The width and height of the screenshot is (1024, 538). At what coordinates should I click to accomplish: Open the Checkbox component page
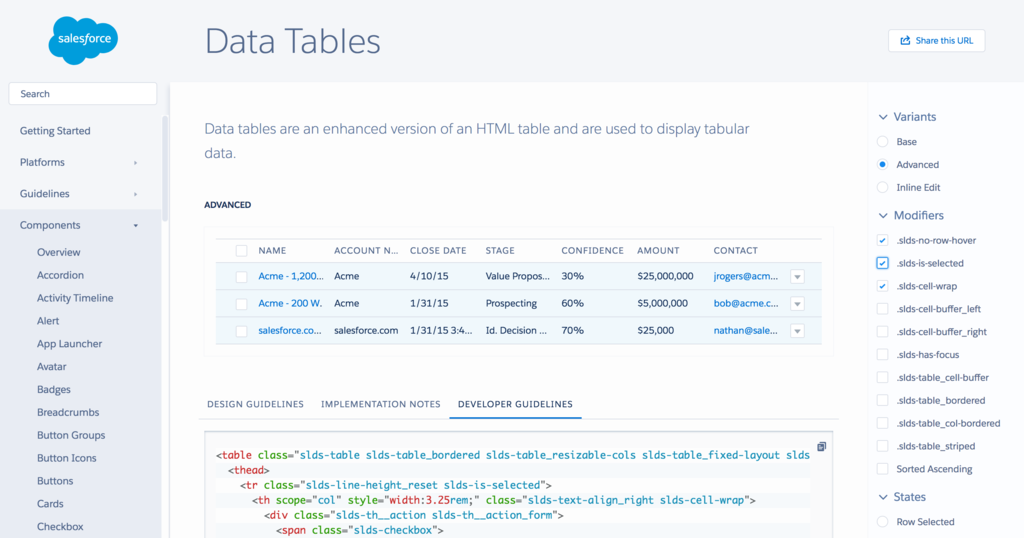point(60,526)
